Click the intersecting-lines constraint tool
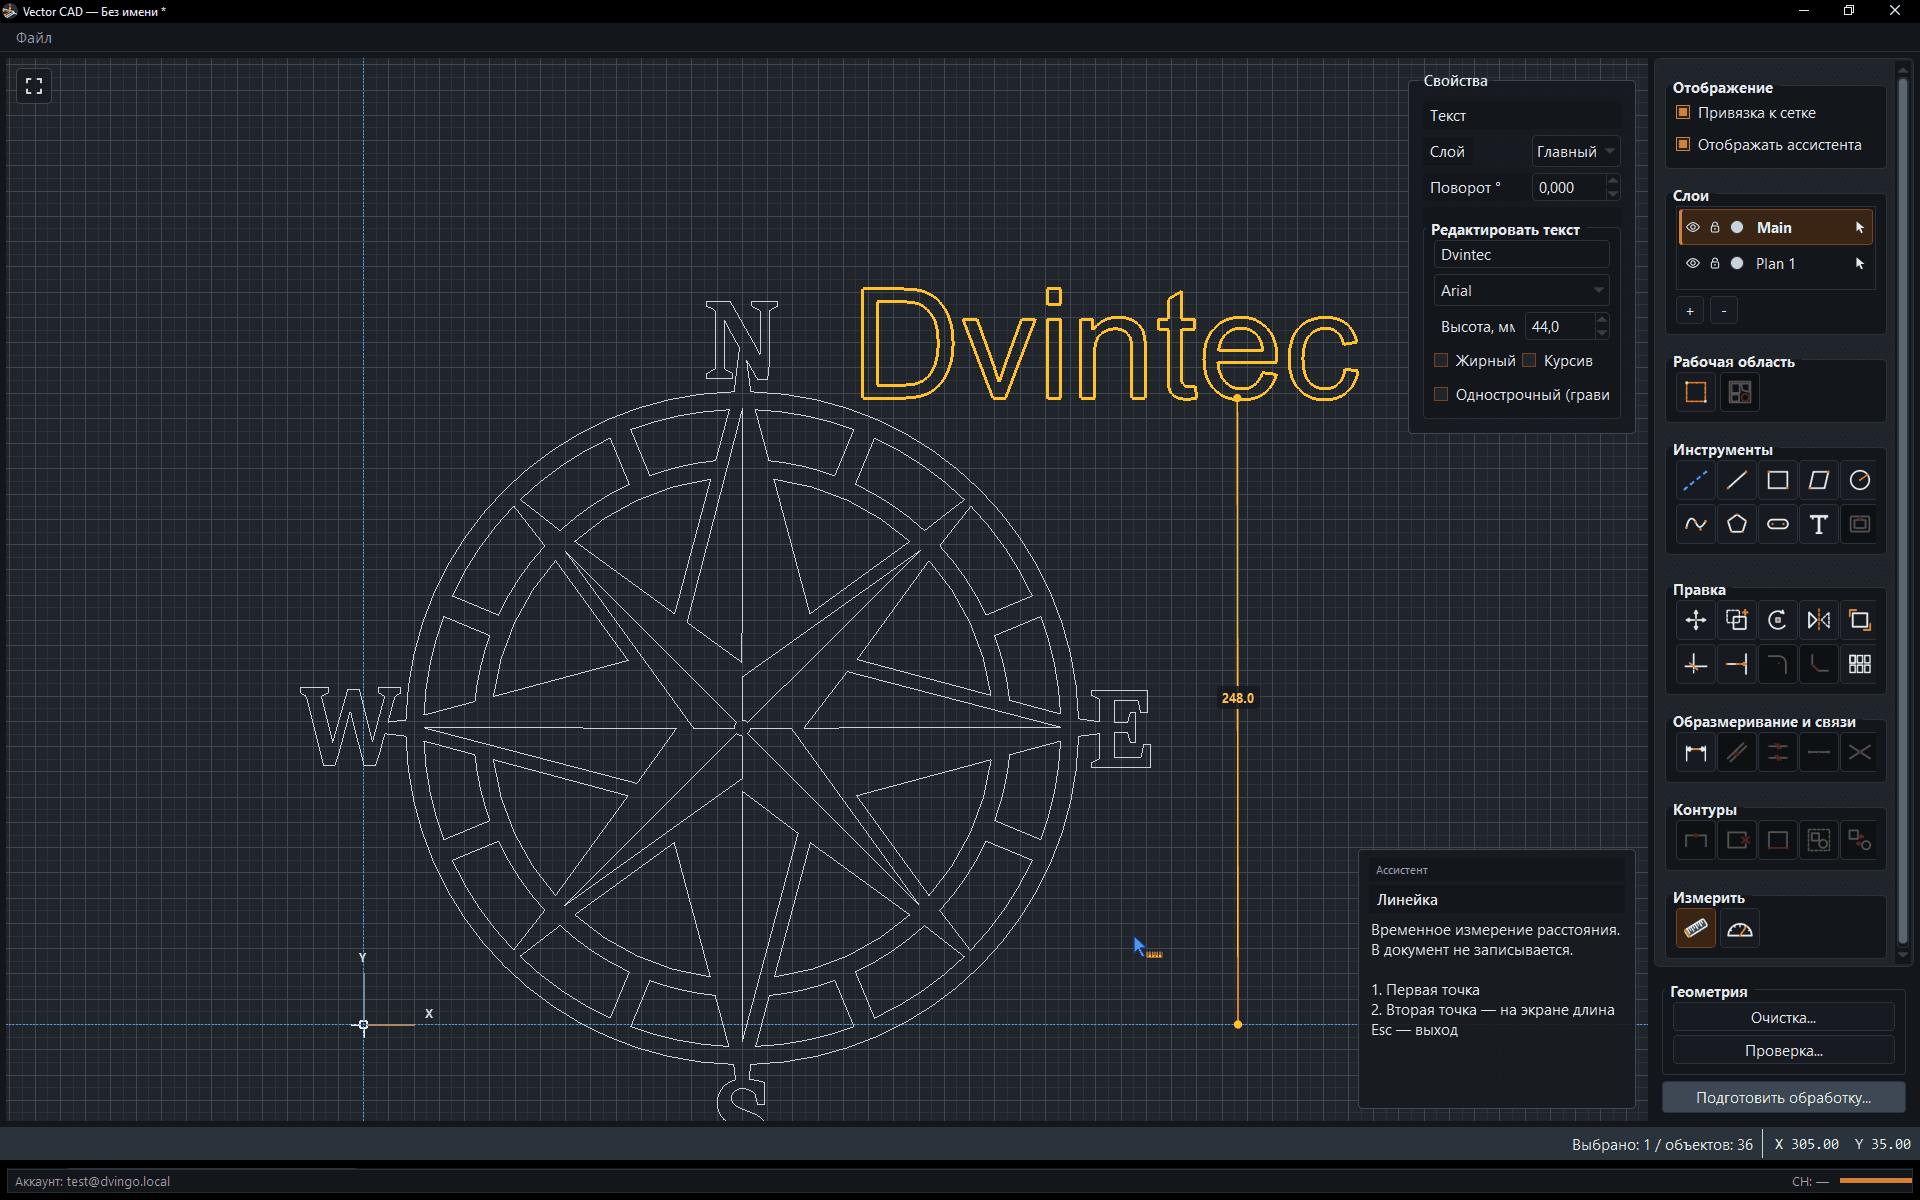The image size is (1920, 1200). (1860, 753)
